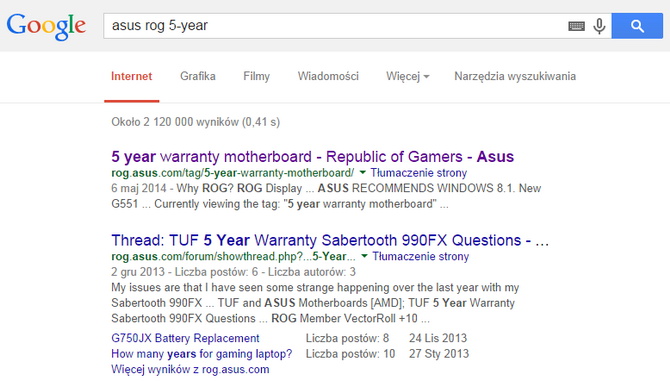Switch to the Grafika tab
Viewport: 670px width, 381px height.
[x=197, y=76]
